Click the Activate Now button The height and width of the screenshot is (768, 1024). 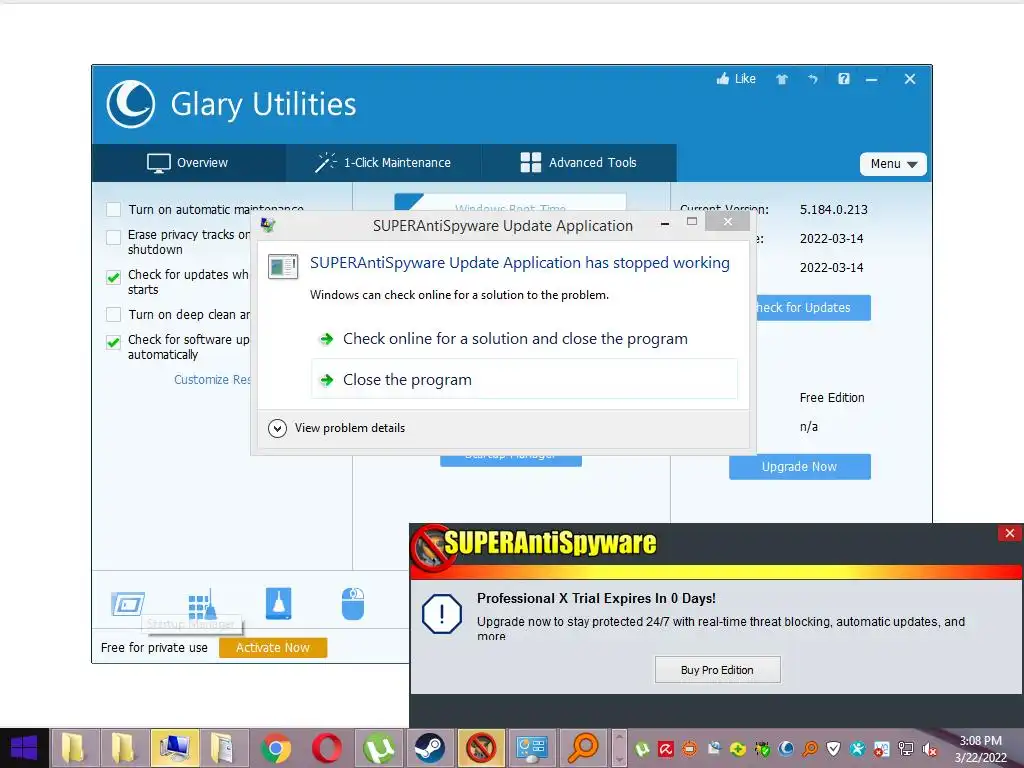point(273,648)
